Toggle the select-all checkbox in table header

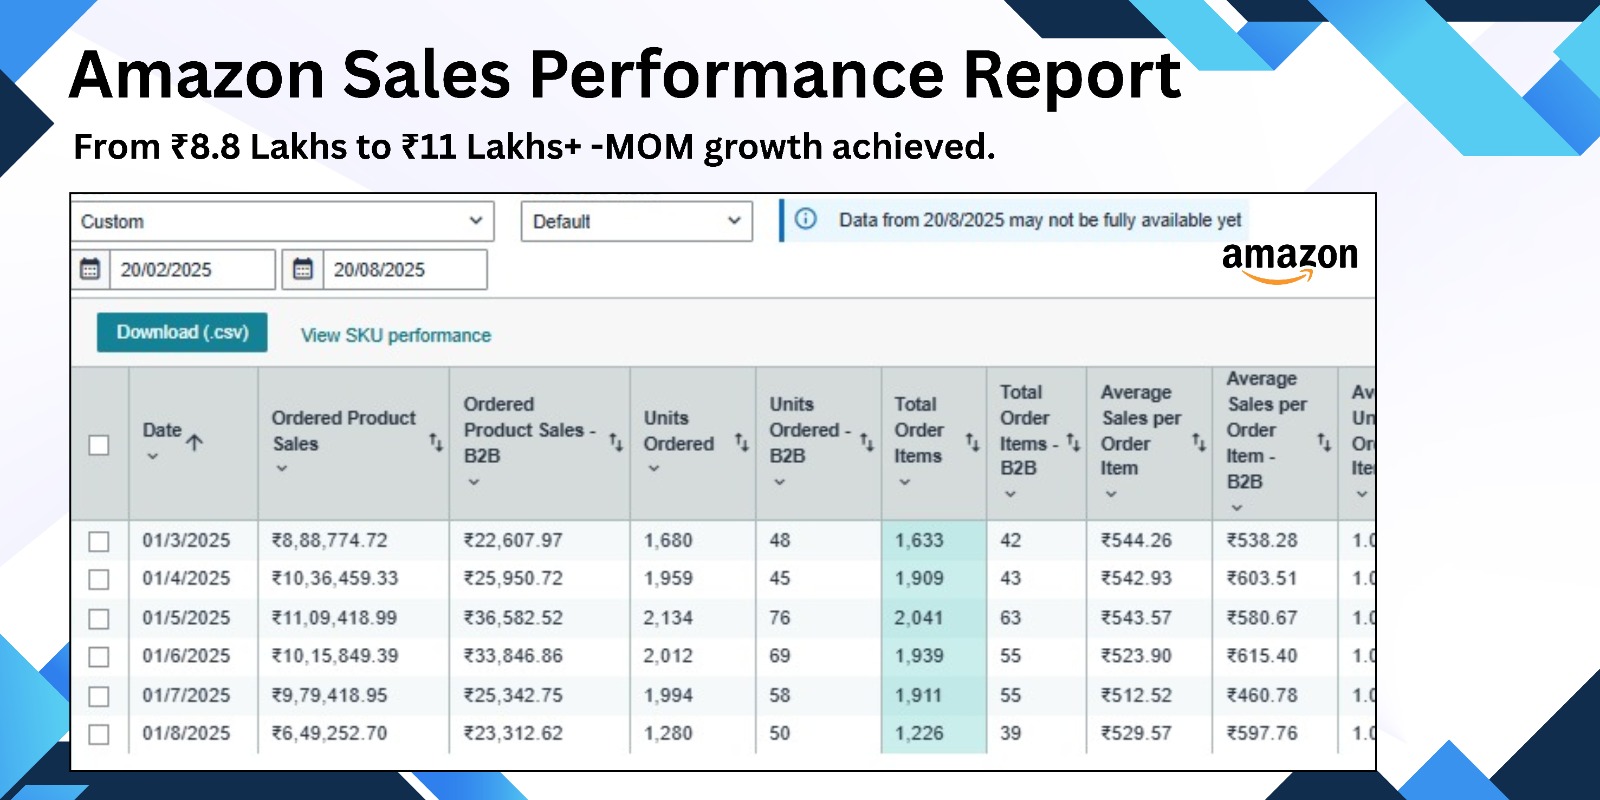coord(99,445)
